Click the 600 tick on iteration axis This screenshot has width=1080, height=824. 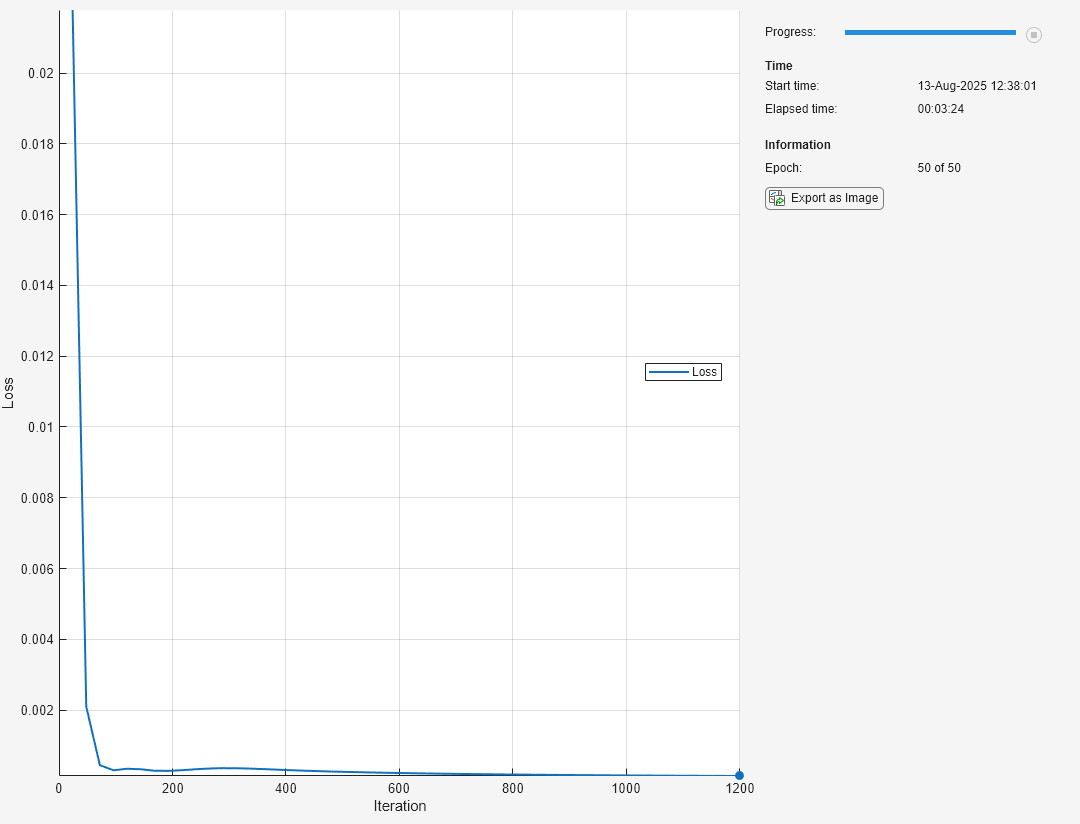point(399,788)
